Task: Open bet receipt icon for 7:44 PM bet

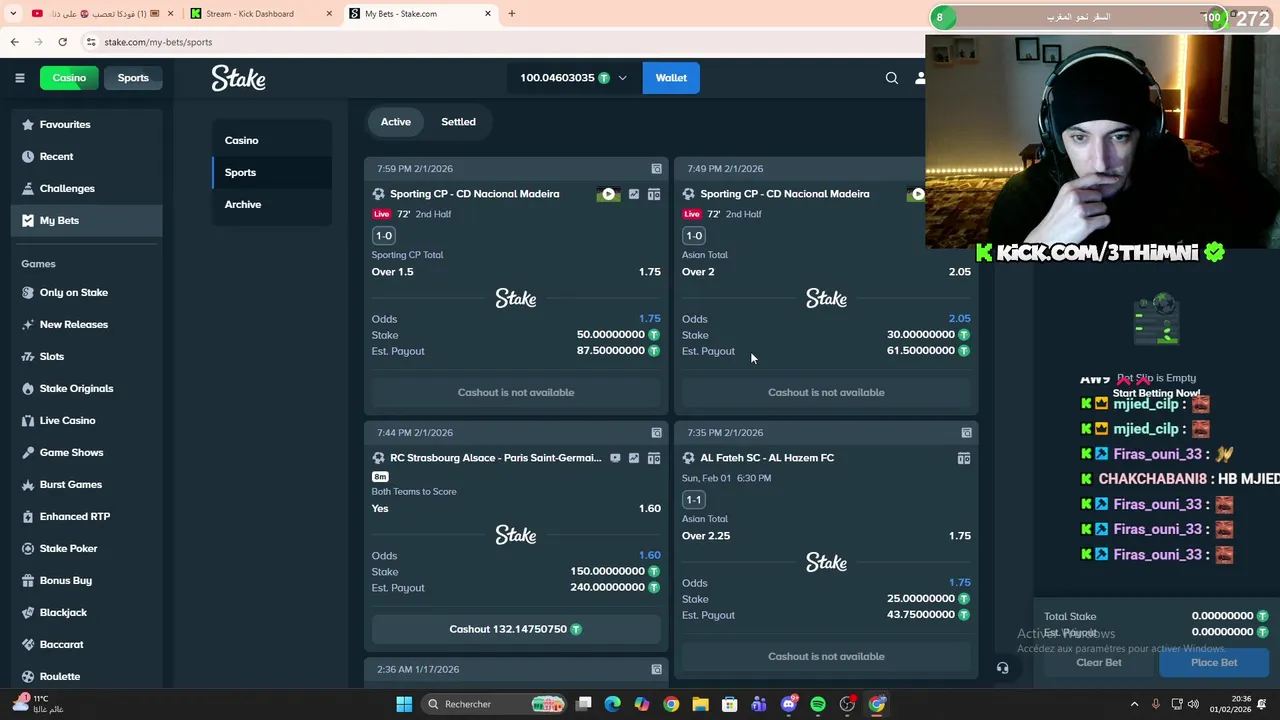Action: coord(656,433)
